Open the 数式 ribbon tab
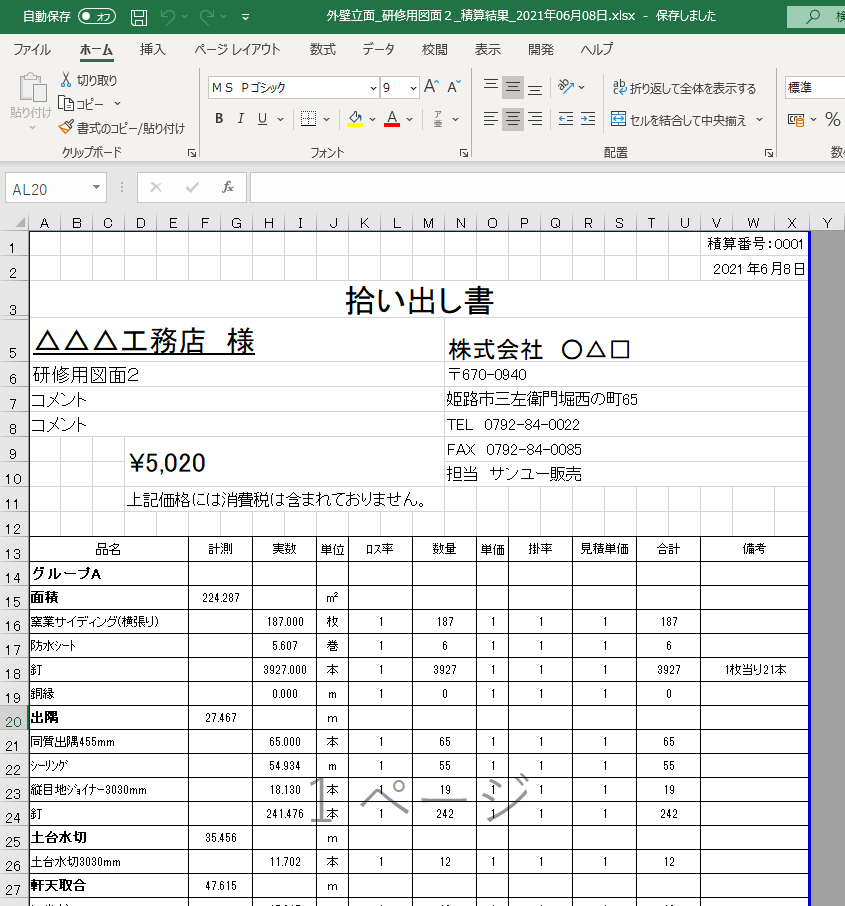 (323, 50)
